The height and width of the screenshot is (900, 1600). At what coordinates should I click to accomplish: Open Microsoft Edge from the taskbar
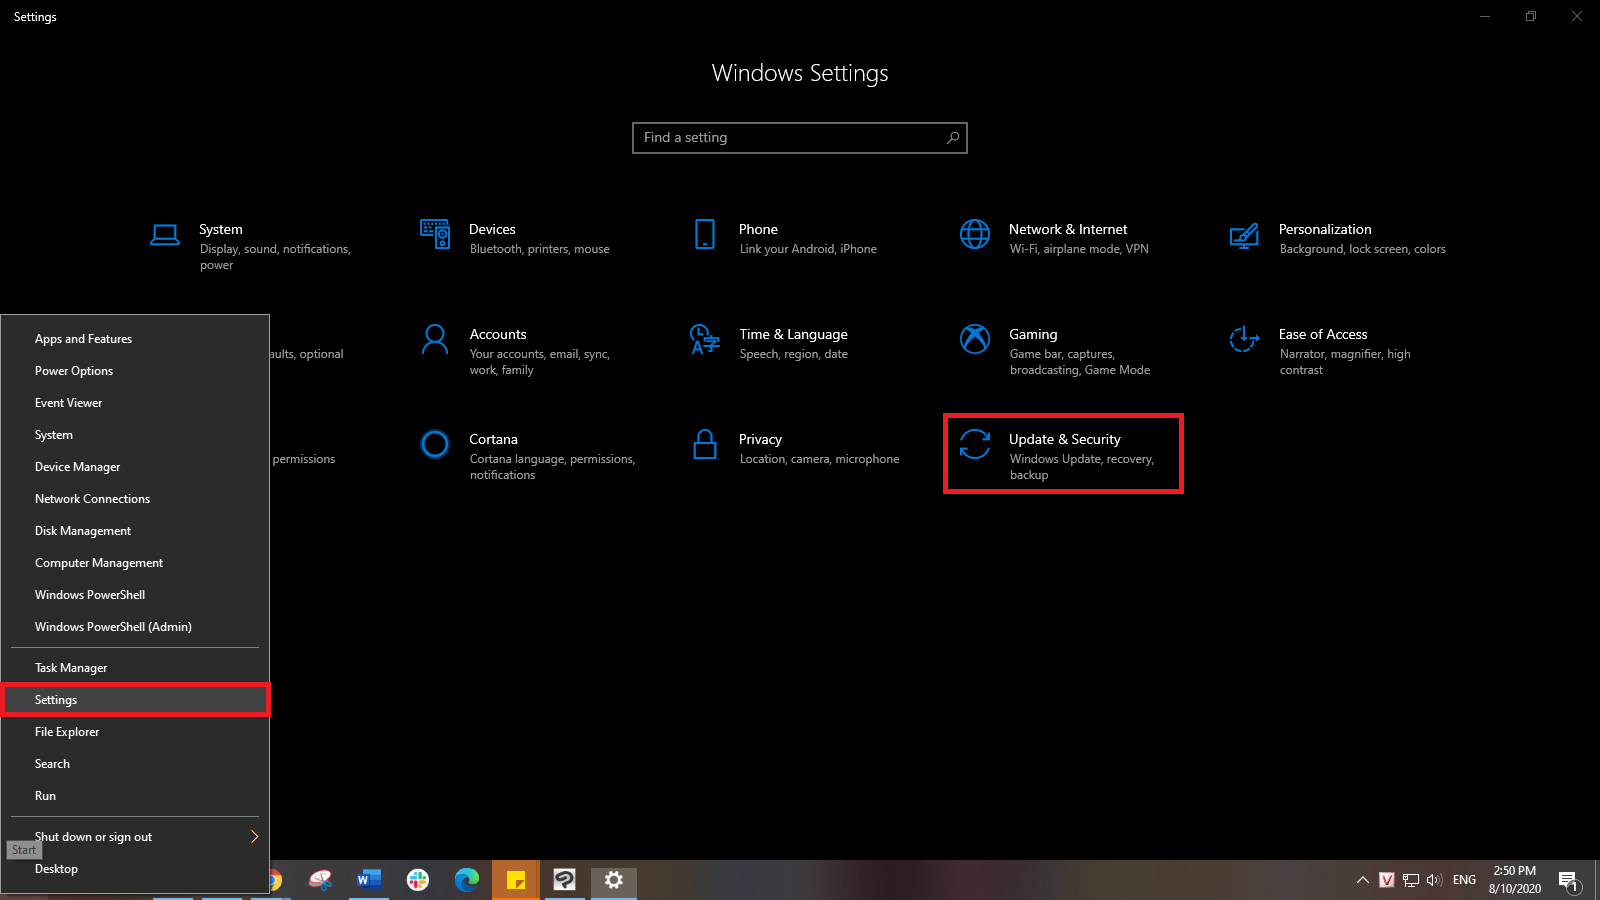466,880
